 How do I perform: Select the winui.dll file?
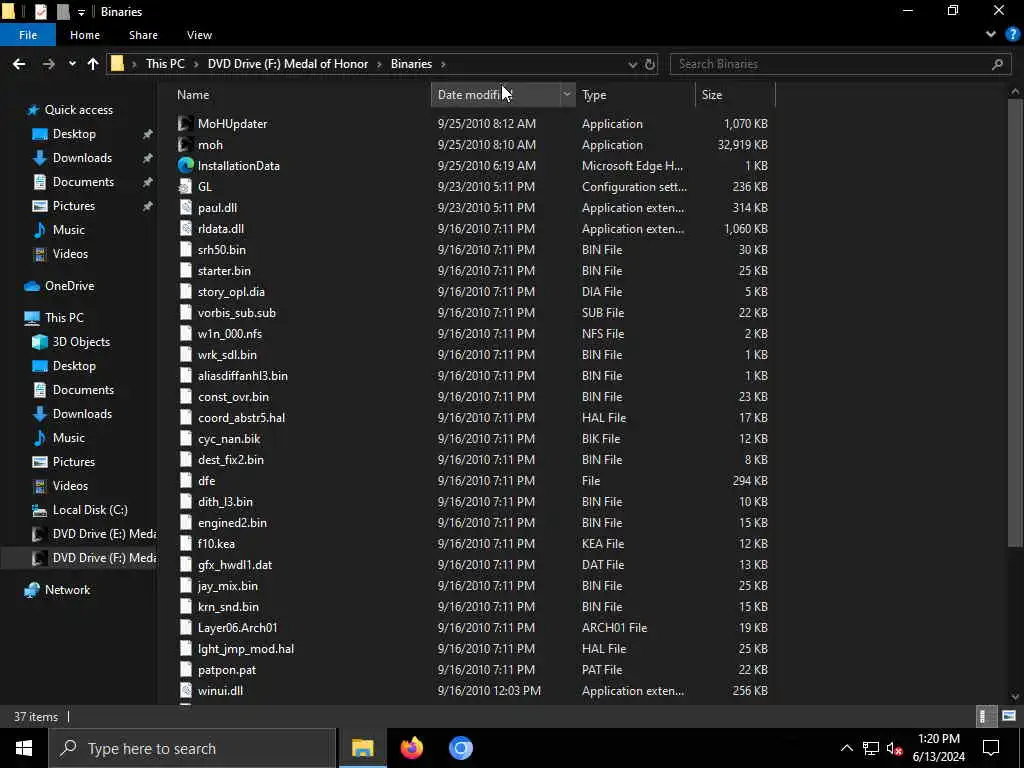tap(220, 691)
